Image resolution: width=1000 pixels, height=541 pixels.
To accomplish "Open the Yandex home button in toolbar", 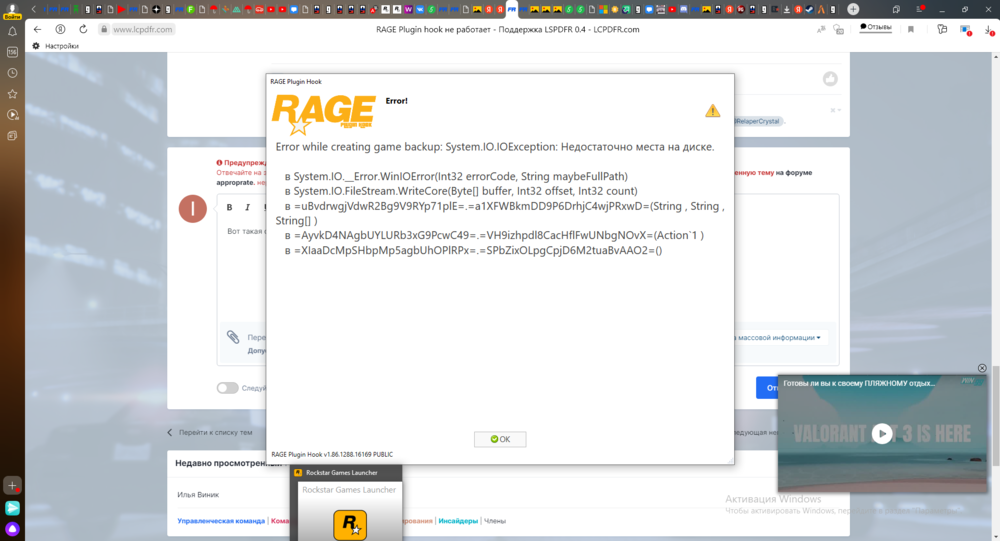I will coord(60,29).
